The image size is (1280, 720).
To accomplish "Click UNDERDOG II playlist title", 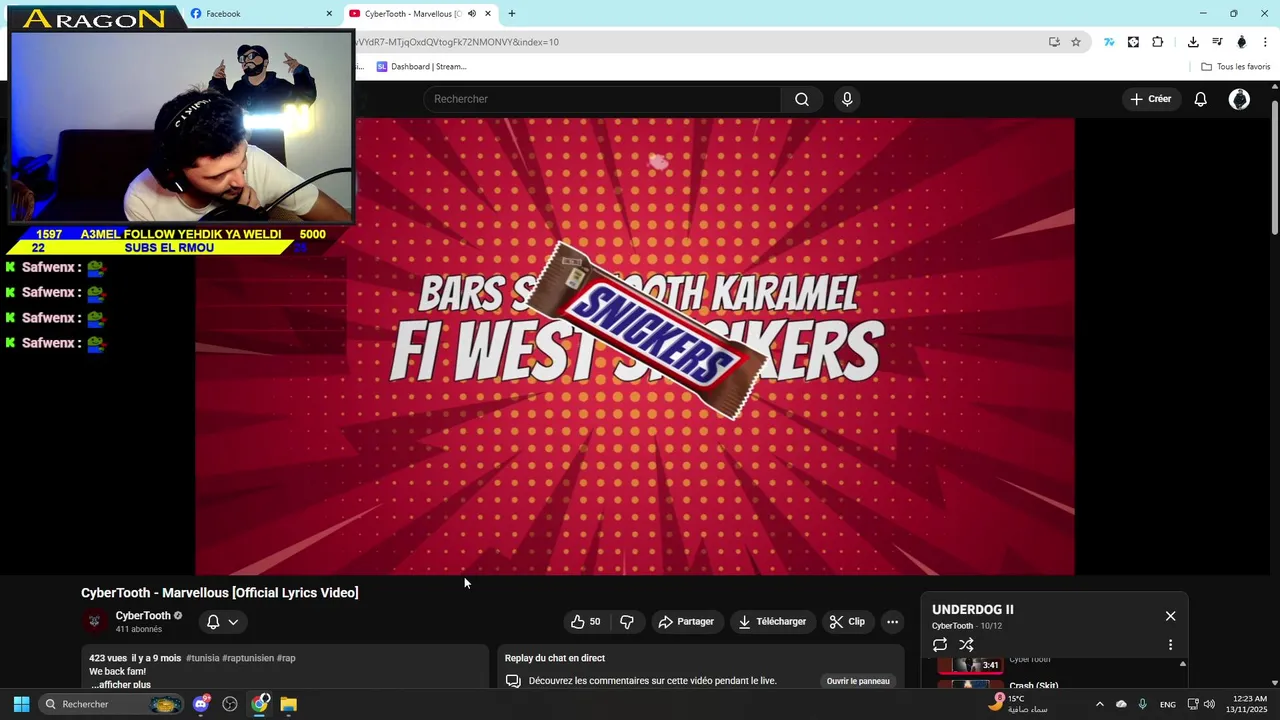I will click(972, 609).
